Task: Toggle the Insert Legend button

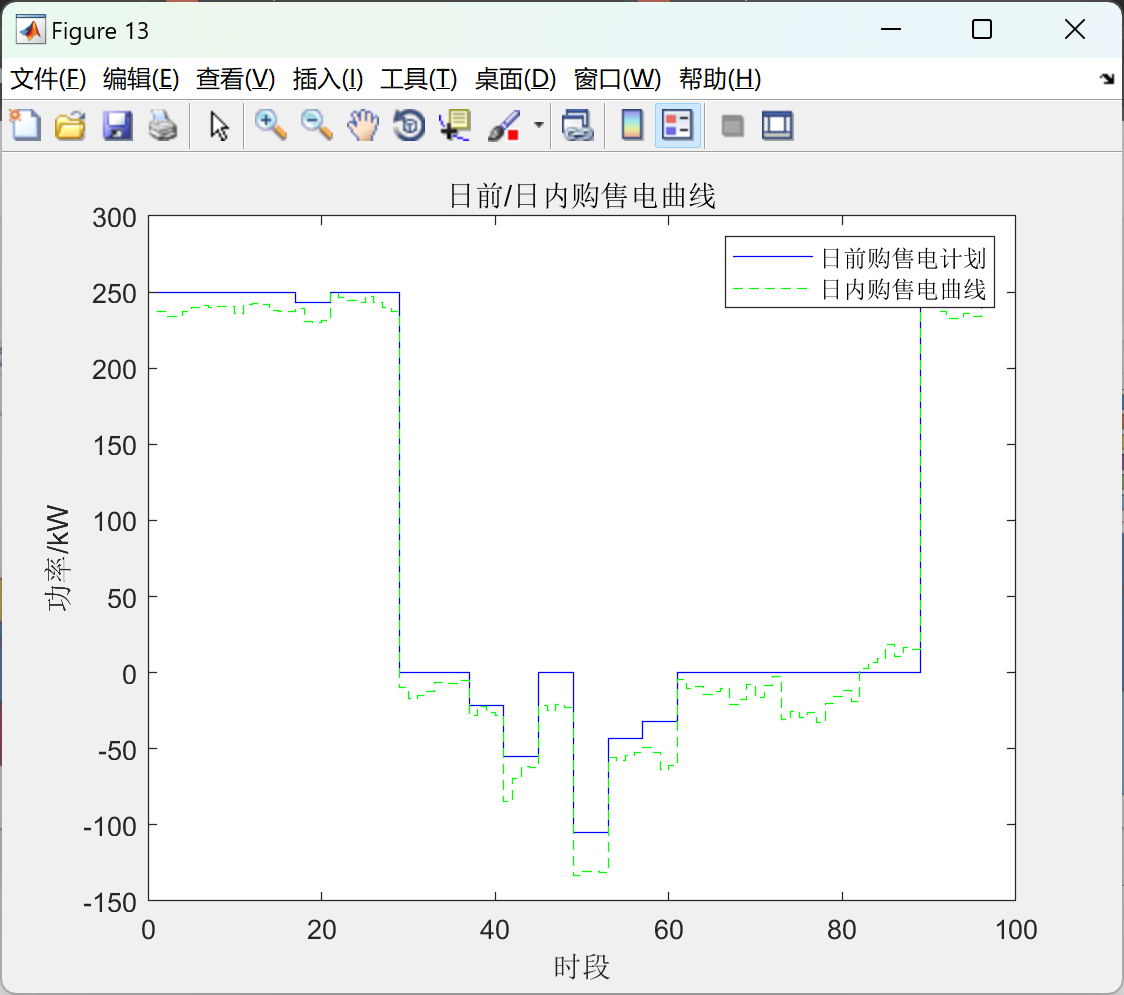Action: [677, 125]
